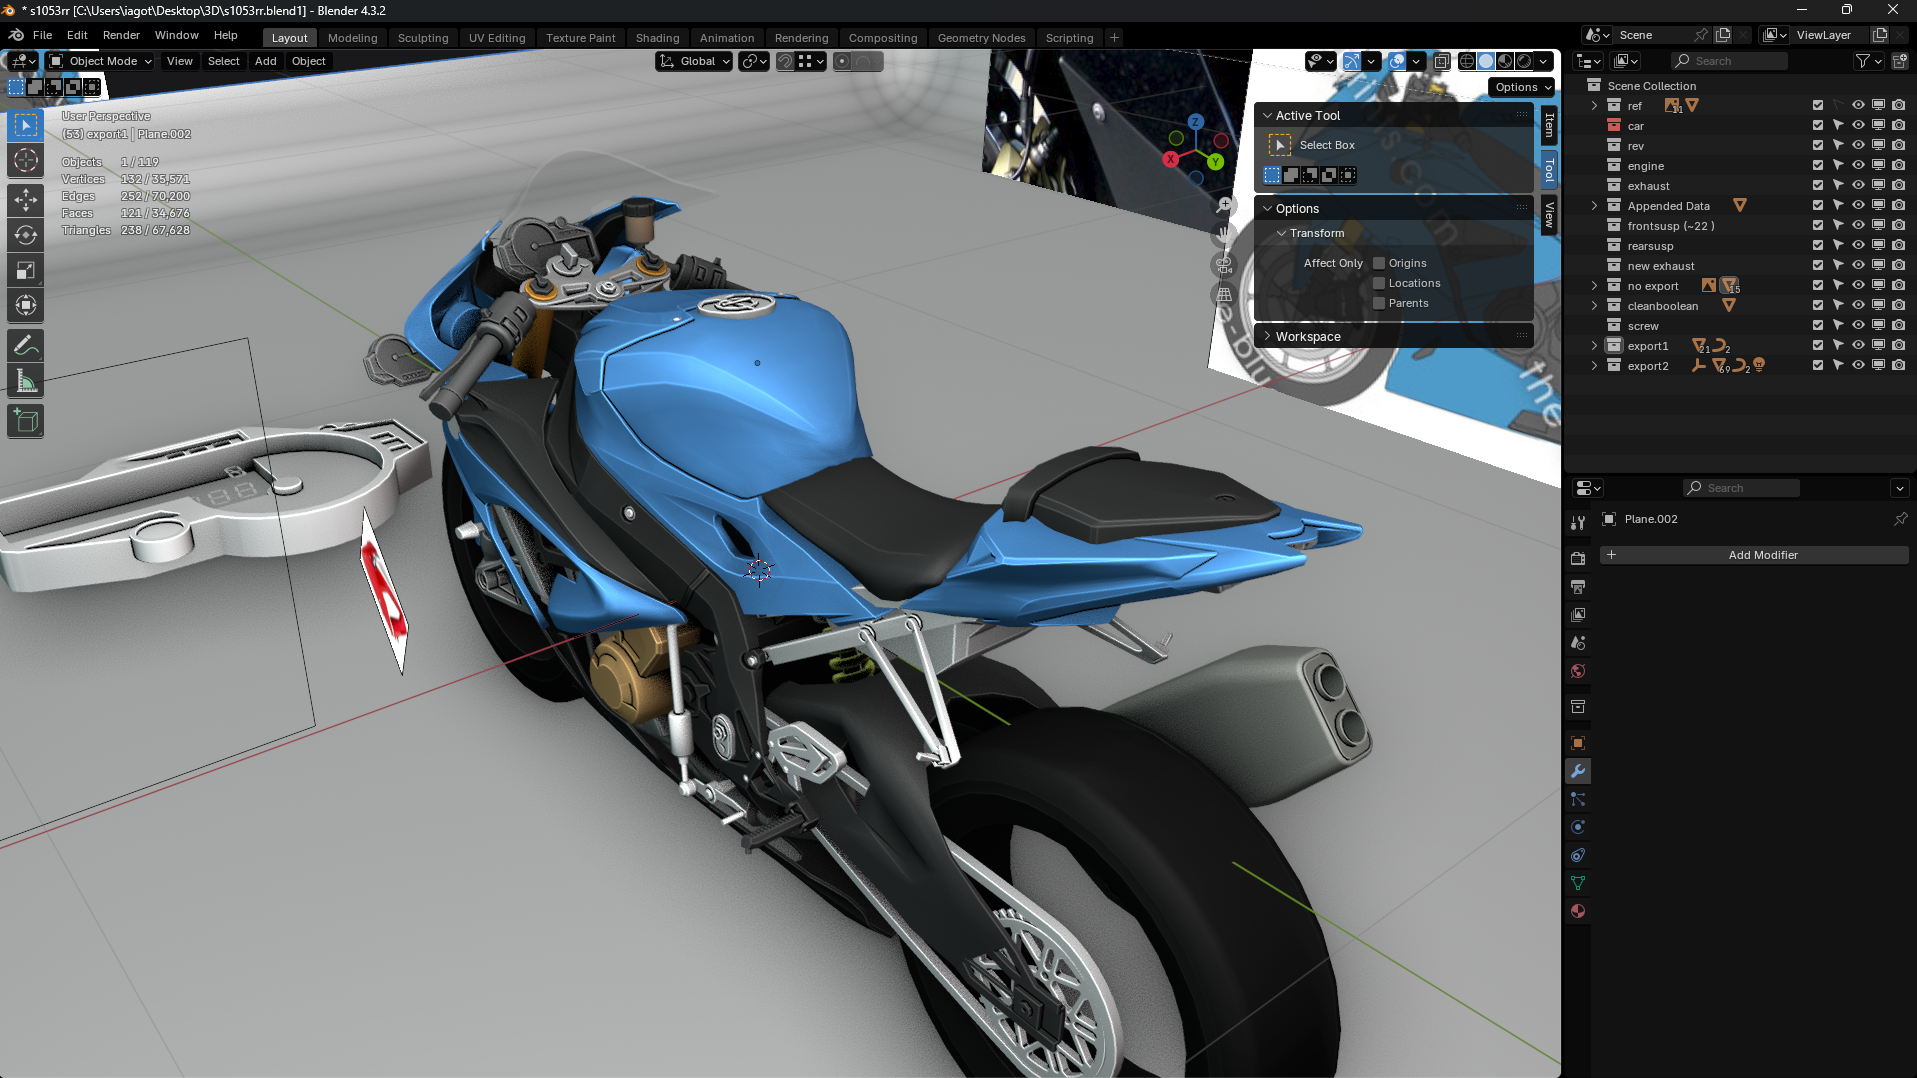Image resolution: width=1917 pixels, height=1078 pixels.
Task: Toggle X-ray display in viewport header
Action: [x=1441, y=61]
